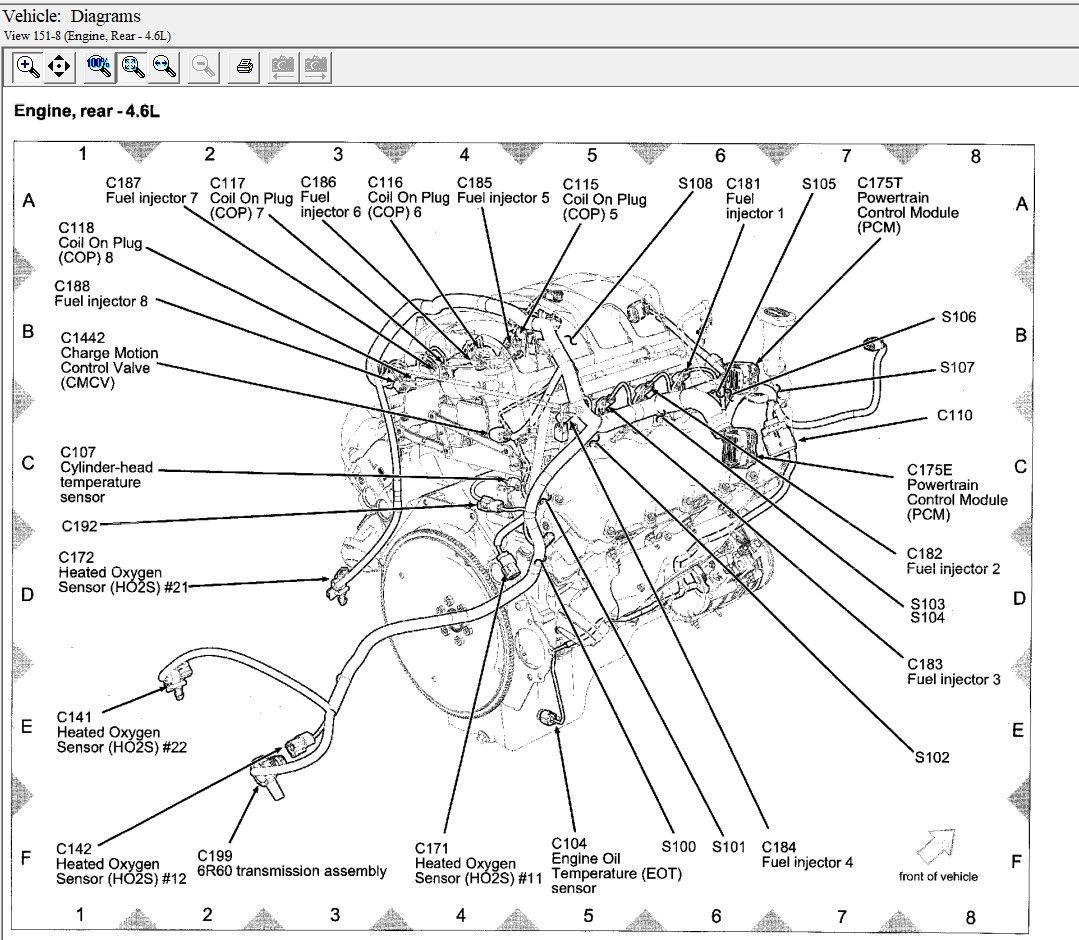Click the fit-to-width zoom icon

click(x=164, y=67)
